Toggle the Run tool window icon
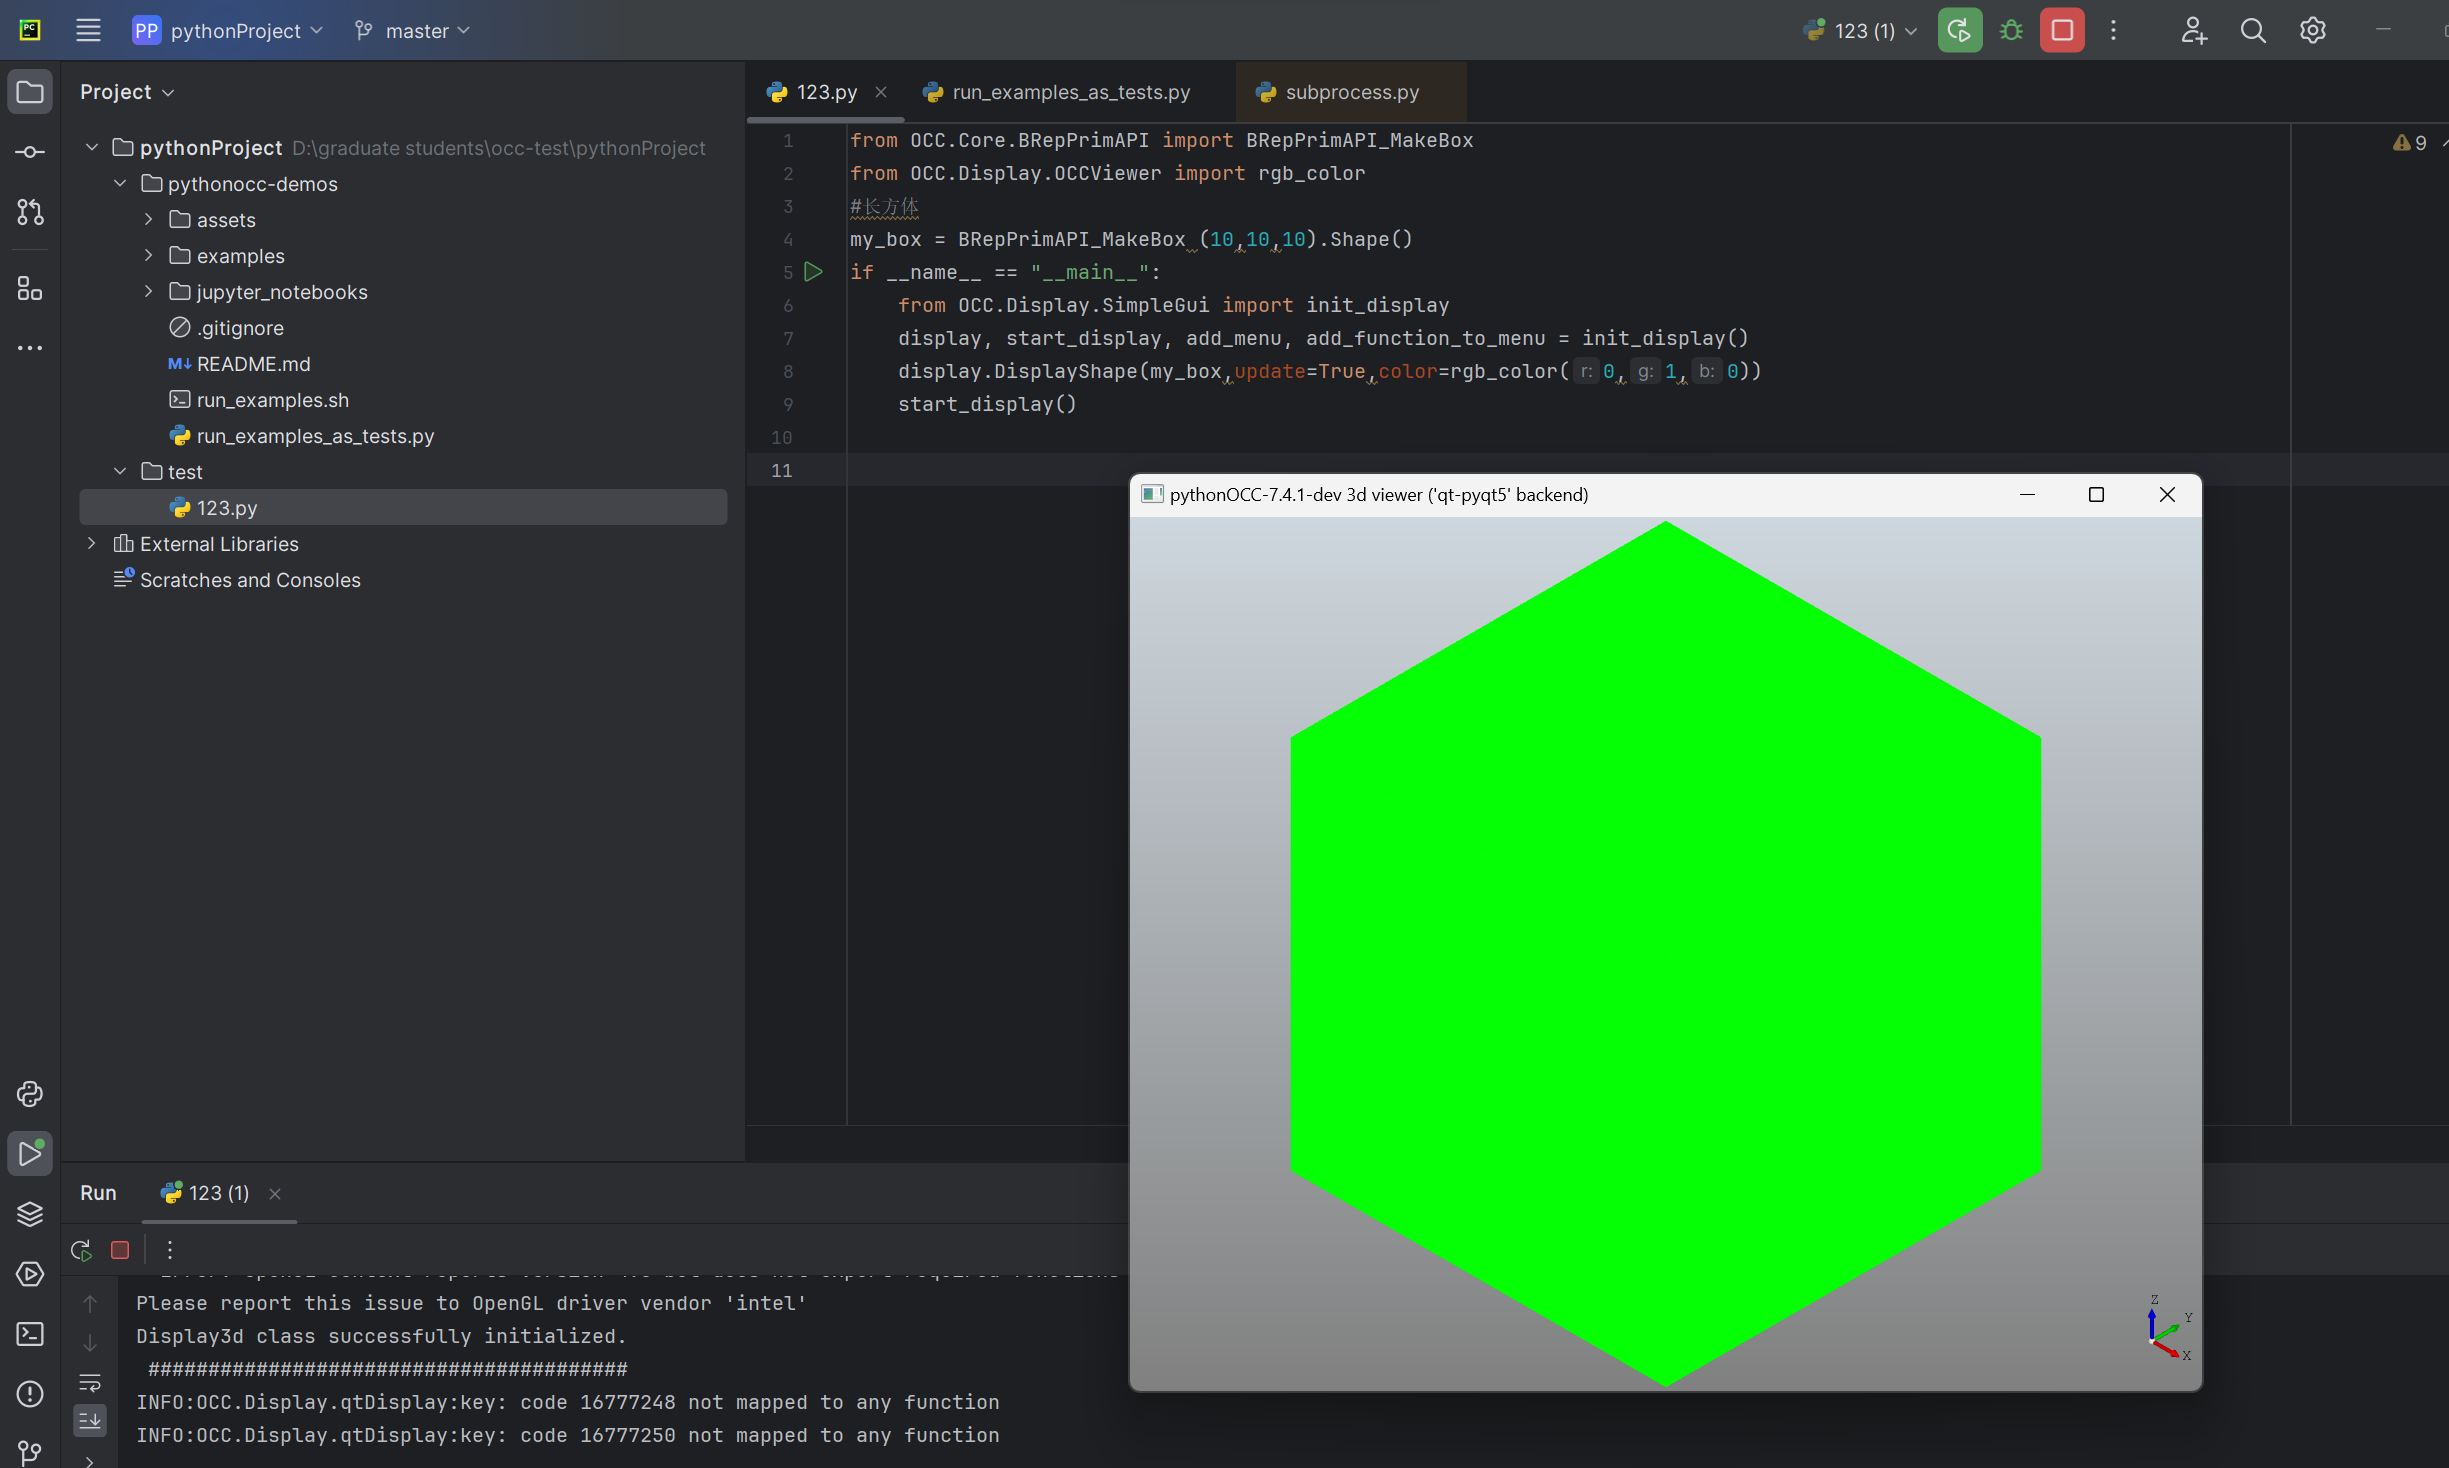Image resolution: width=2449 pixels, height=1468 pixels. pyautogui.click(x=30, y=1154)
